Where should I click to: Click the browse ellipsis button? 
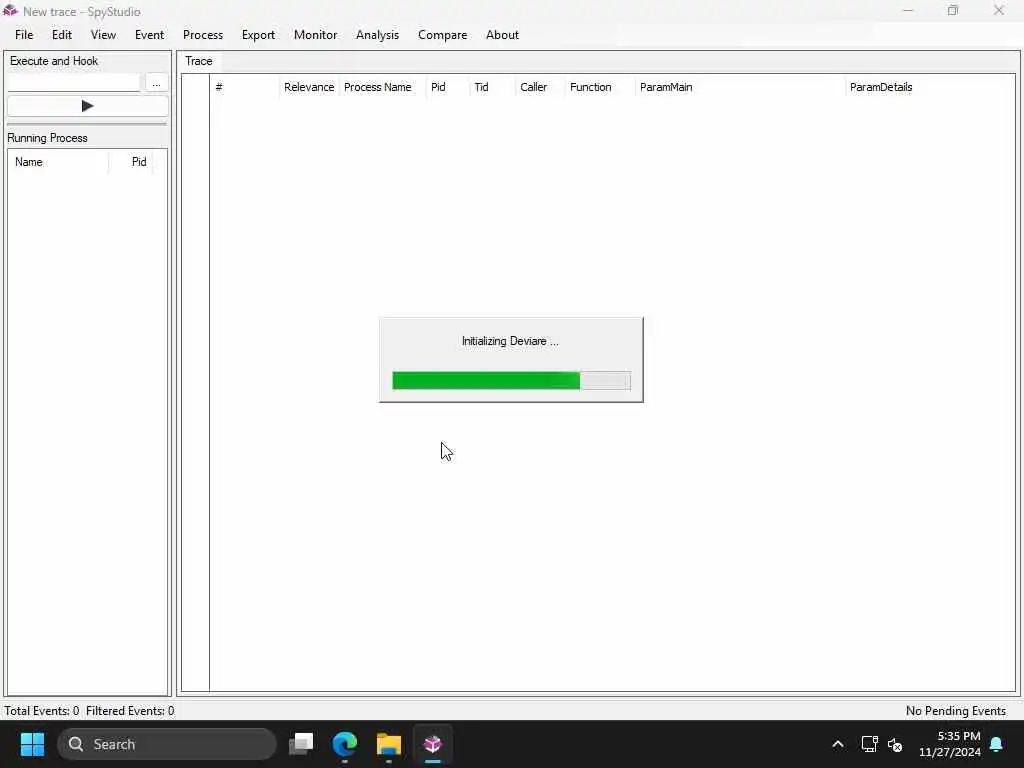156,83
